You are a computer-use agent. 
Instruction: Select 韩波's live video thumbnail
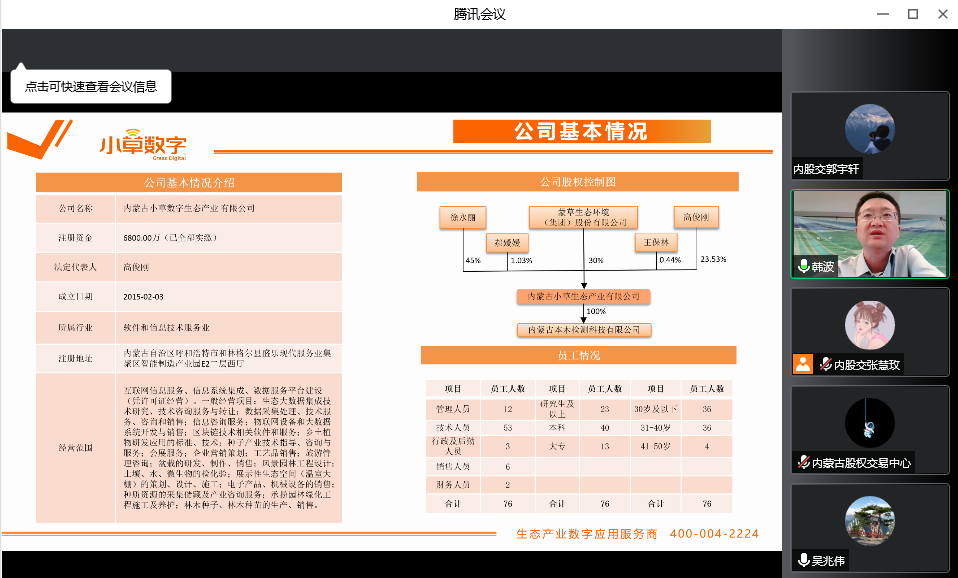click(x=870, y=234)
